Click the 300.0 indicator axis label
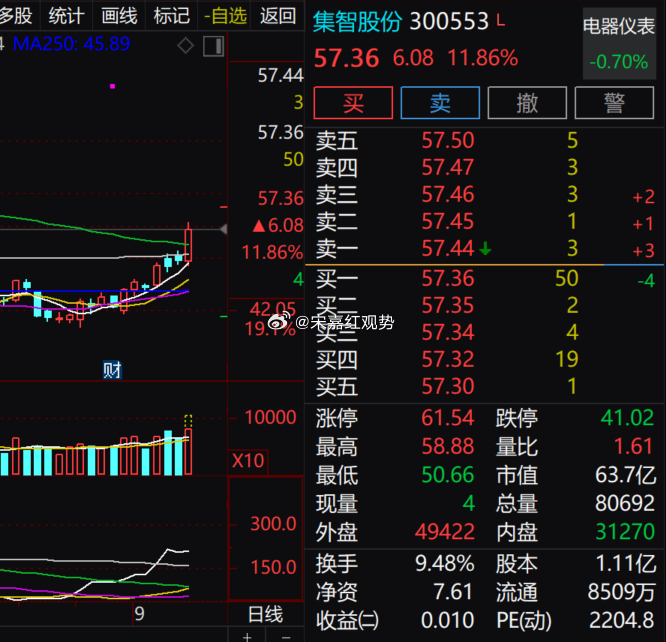Viewport: 666px width, 642px height. (273, 523)
